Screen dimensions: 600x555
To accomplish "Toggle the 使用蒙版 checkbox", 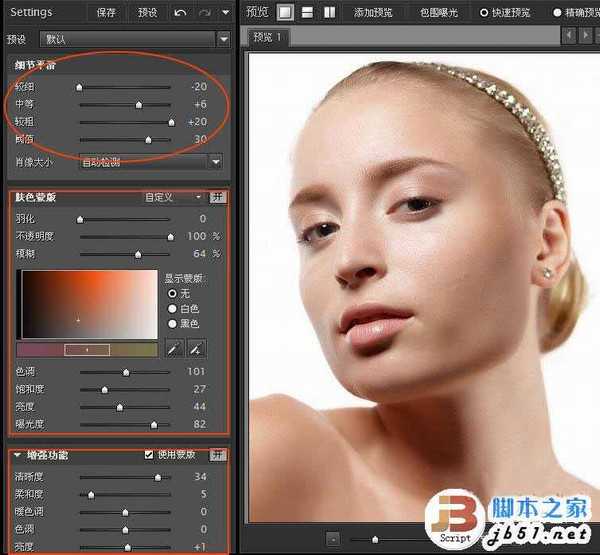I will coord(150,455).
